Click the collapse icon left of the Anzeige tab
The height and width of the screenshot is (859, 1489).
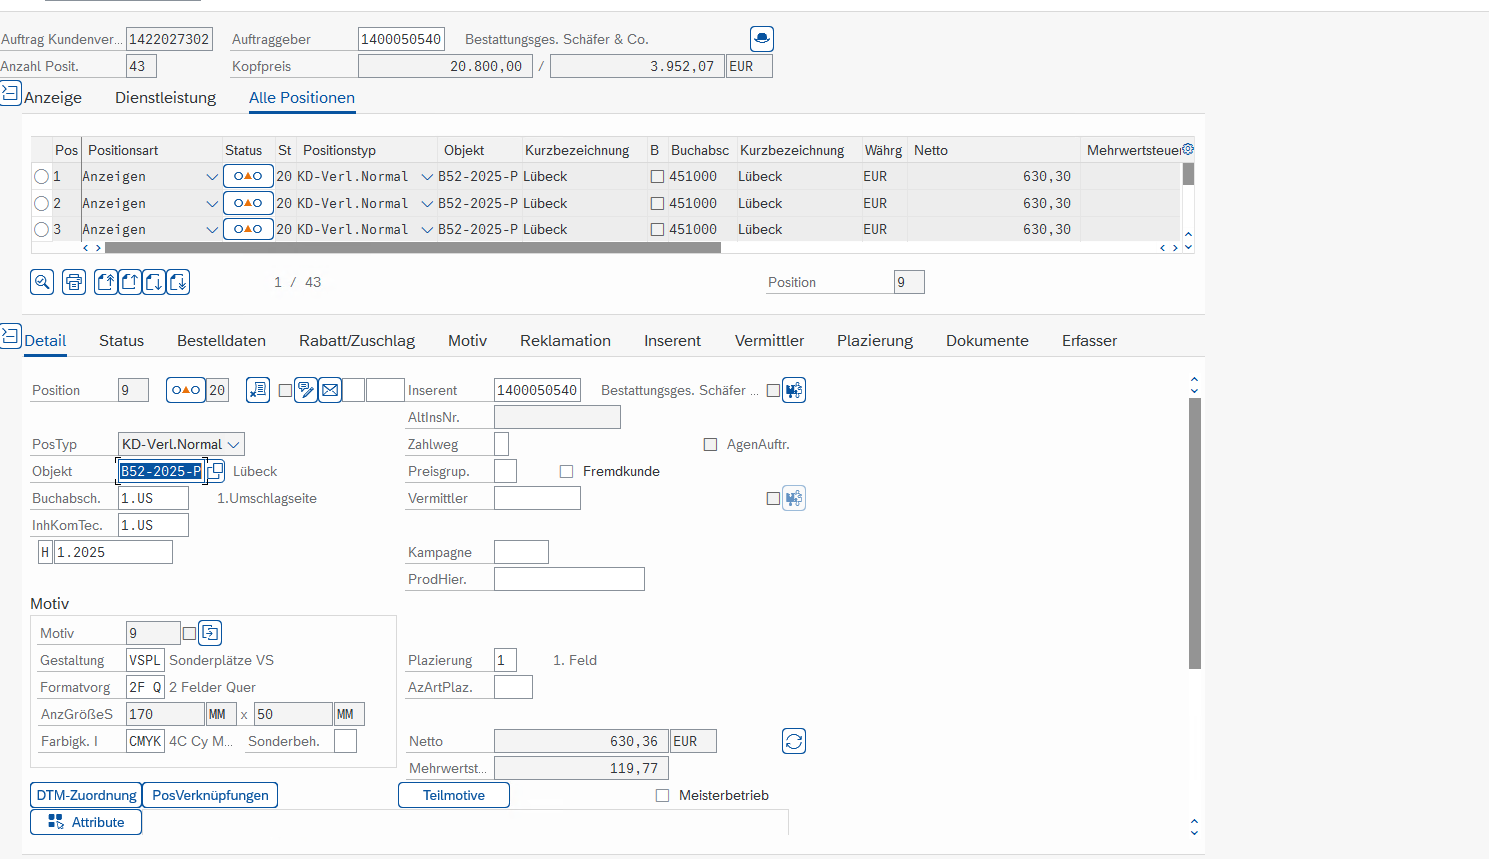[10, 94]
